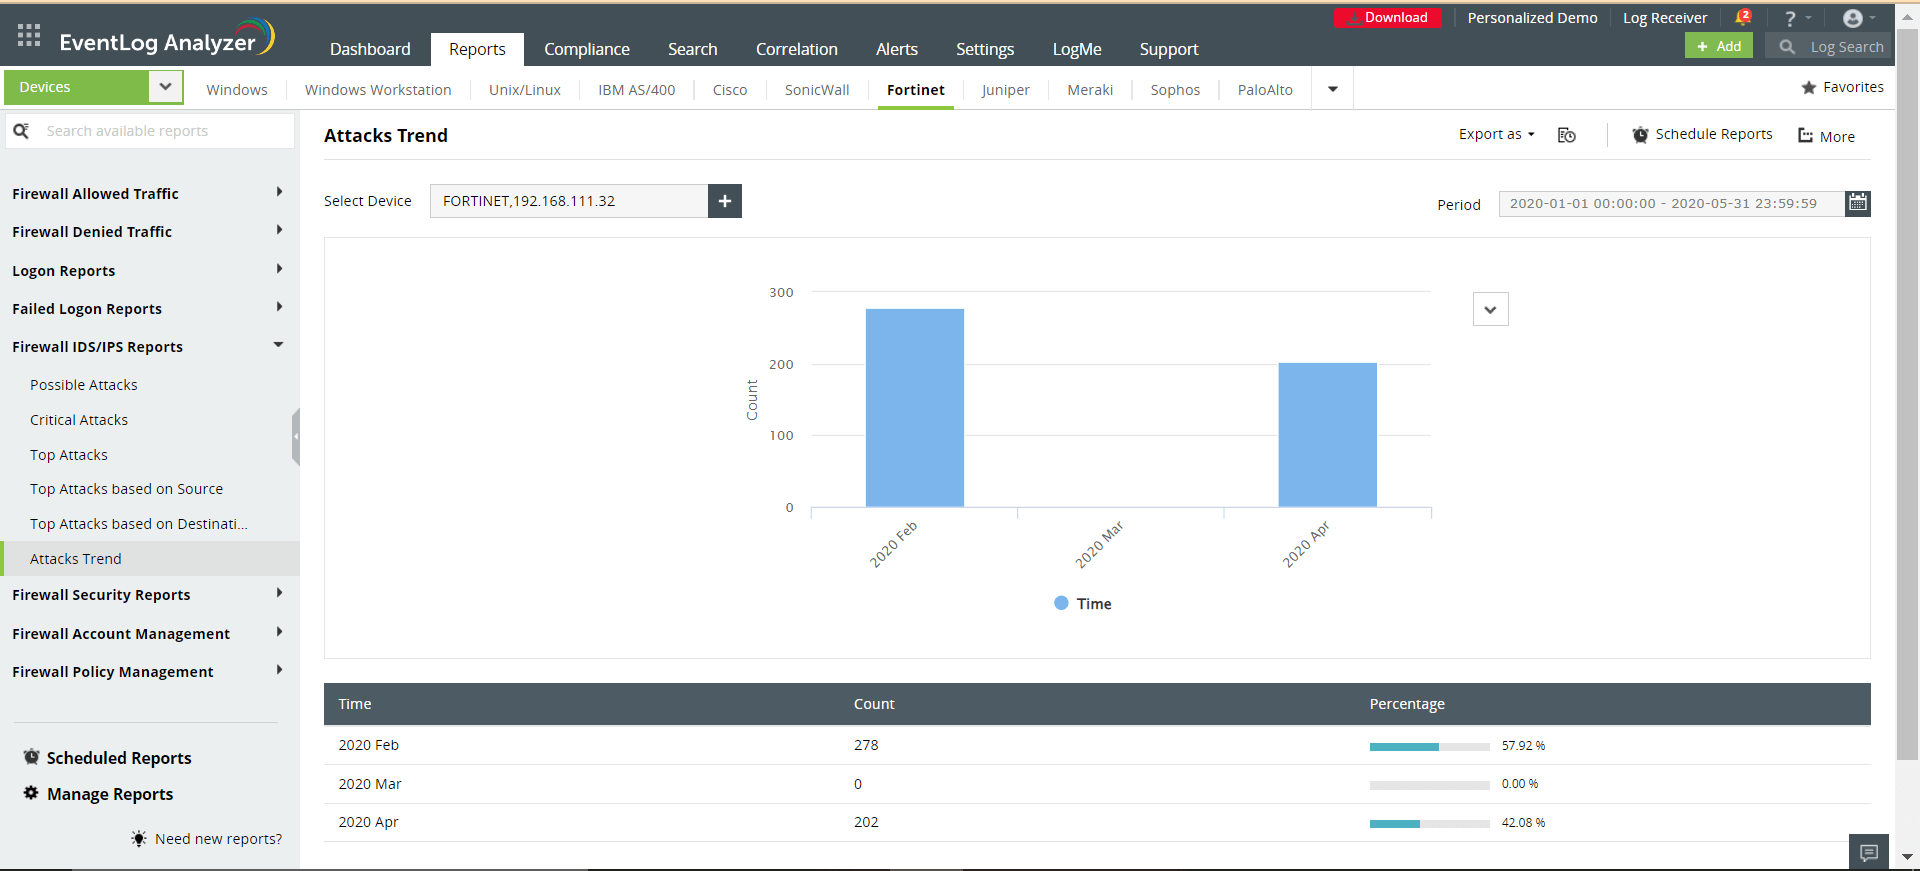Open Top Attacks based on Source report
The image size is (1920, 871).
pyautogui.click(x=126, y=489)
